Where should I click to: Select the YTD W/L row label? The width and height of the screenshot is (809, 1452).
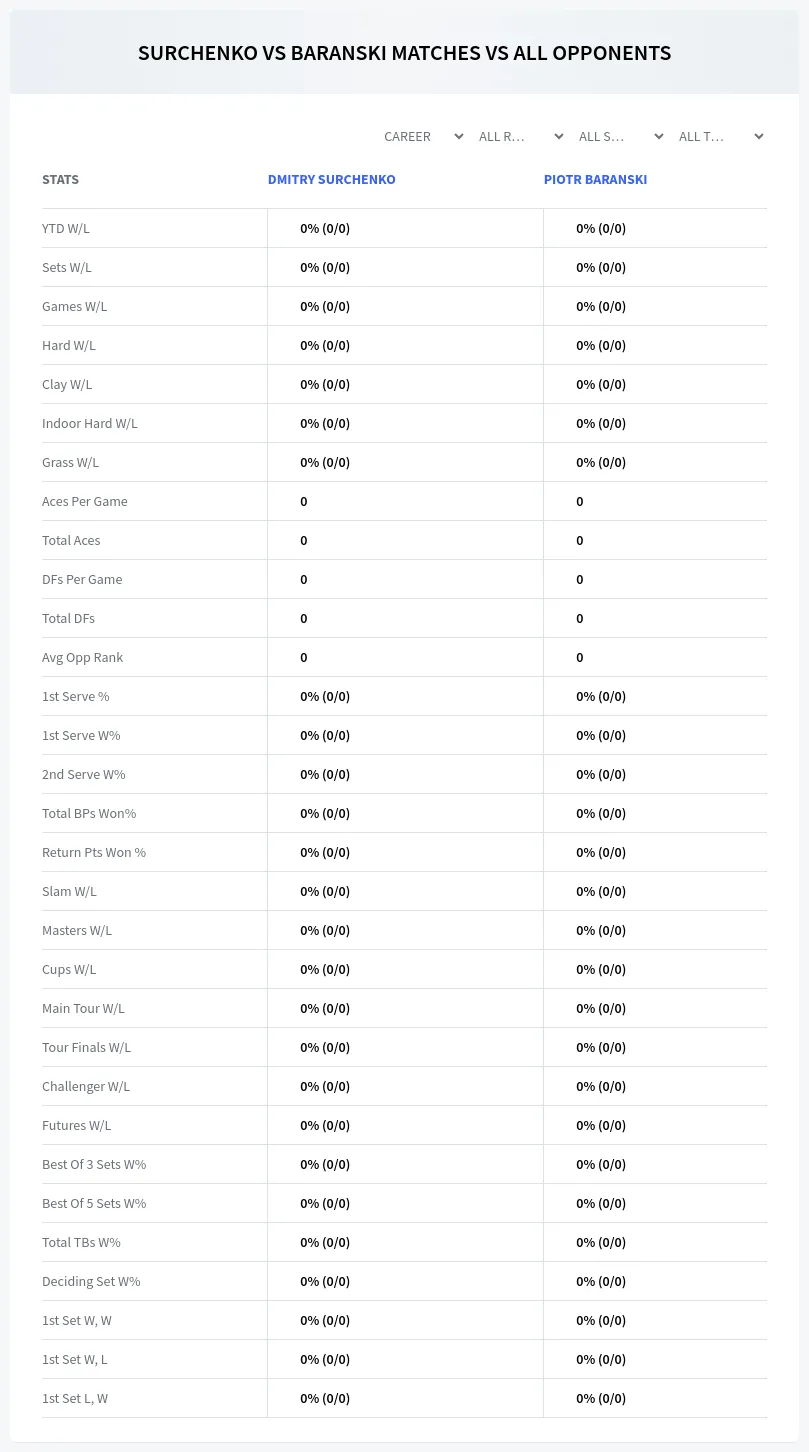tap(66, 229)
